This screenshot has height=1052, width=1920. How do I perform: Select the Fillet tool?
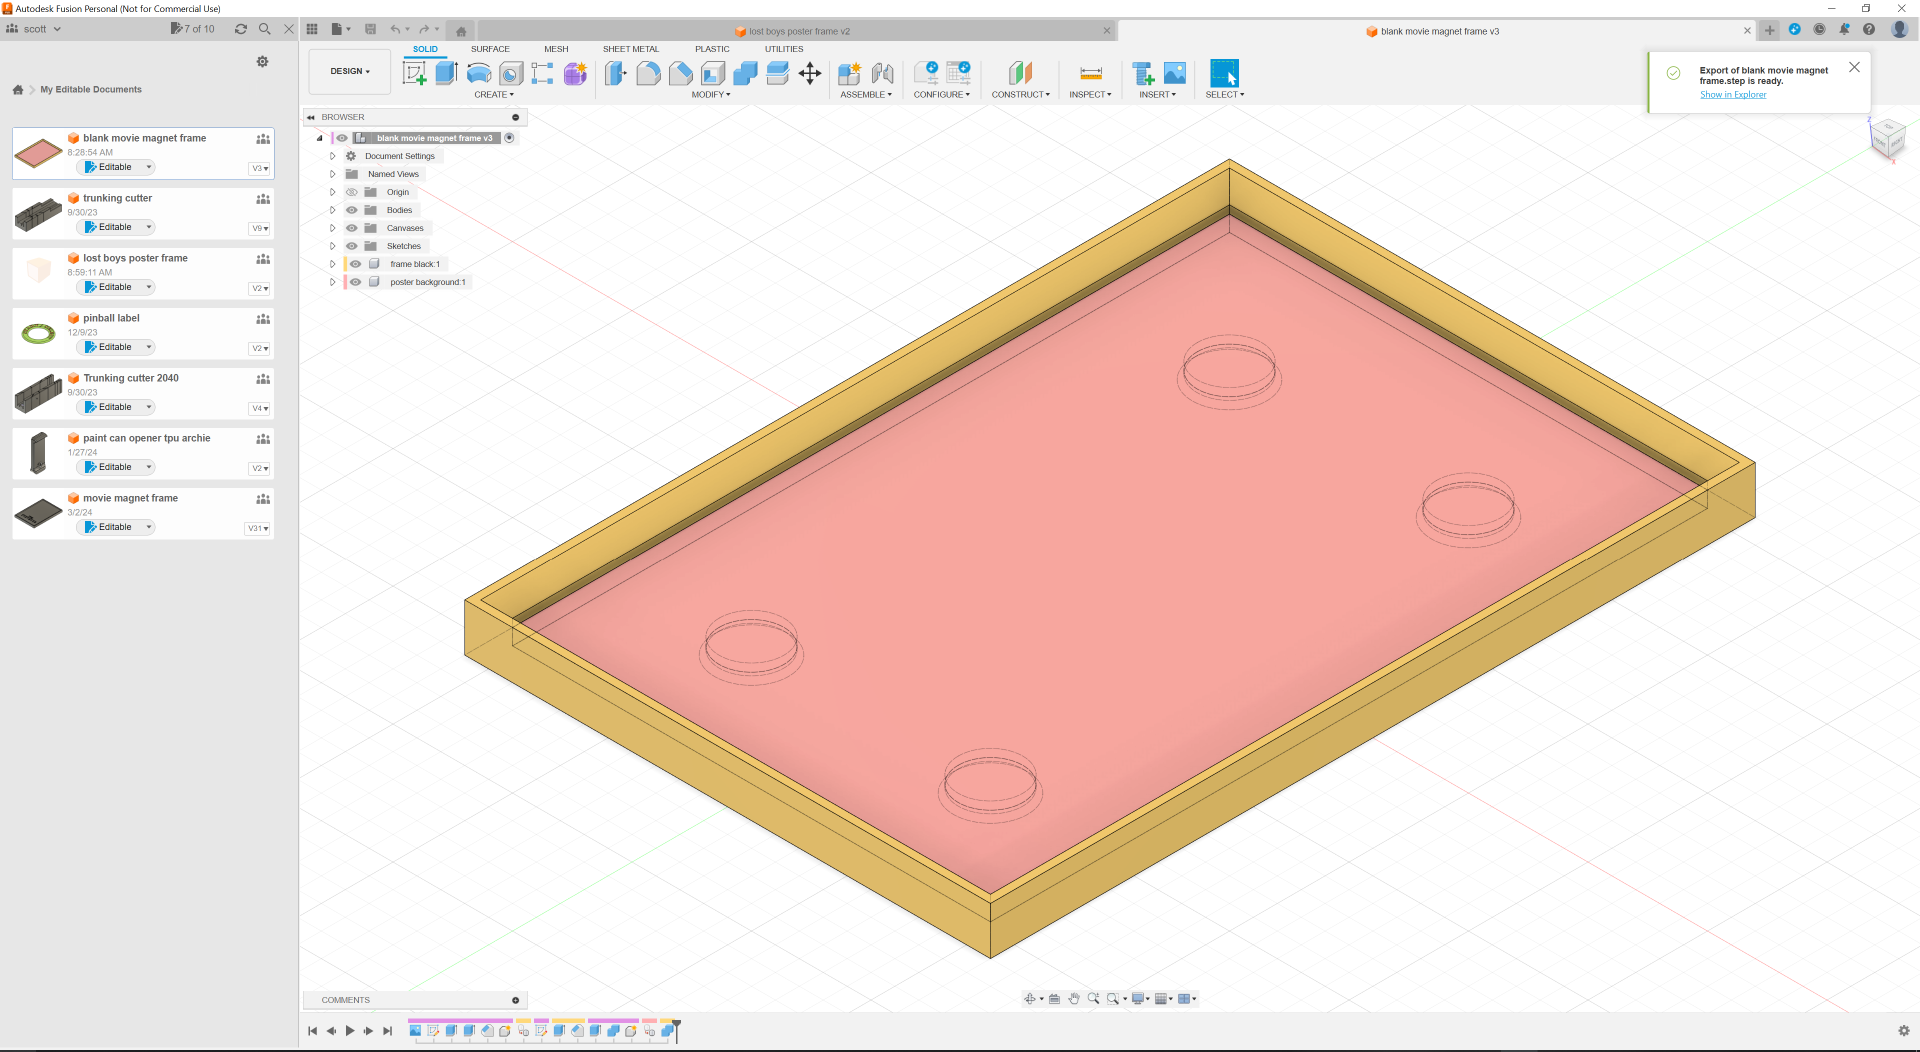(648, 73)
